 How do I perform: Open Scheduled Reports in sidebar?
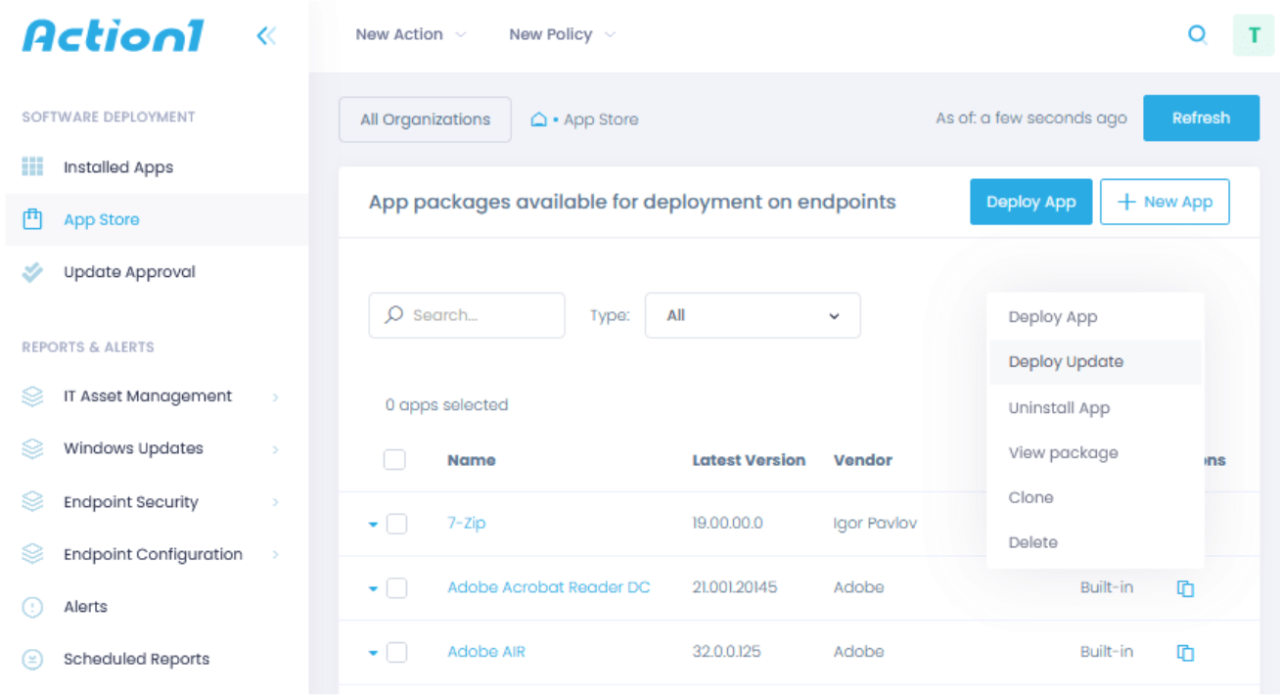136,658
